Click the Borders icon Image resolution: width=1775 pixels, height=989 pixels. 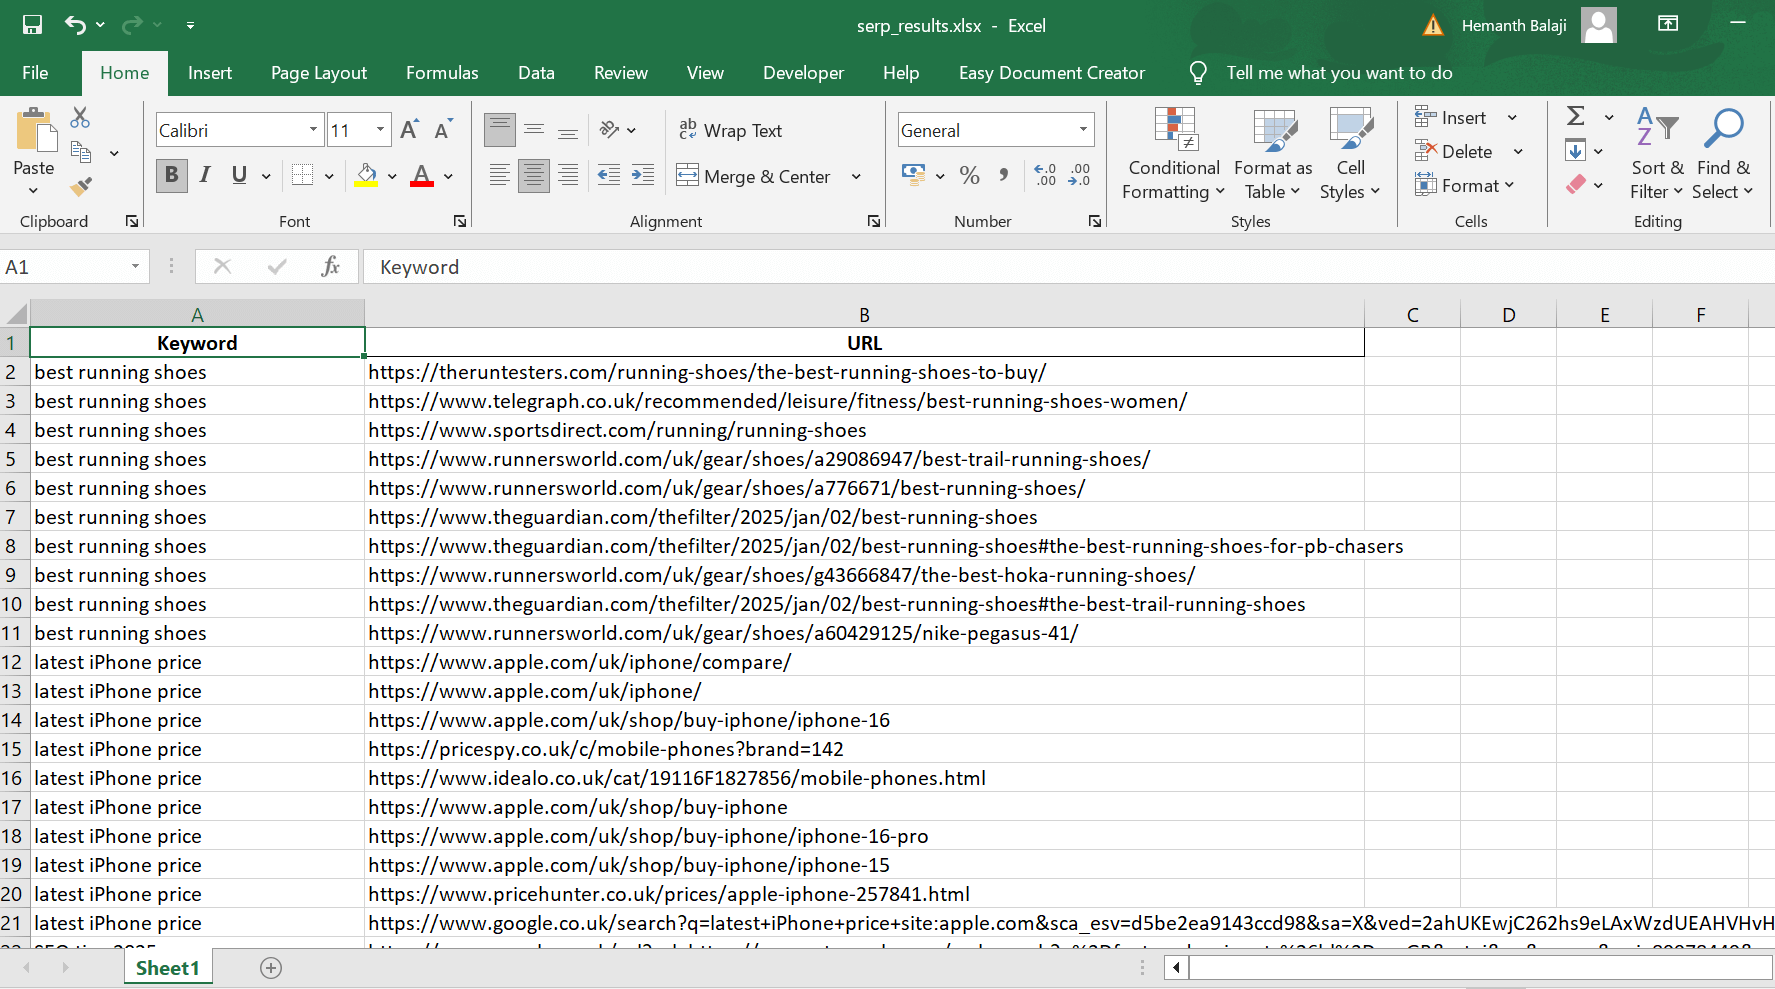click(x=302, y=176)
